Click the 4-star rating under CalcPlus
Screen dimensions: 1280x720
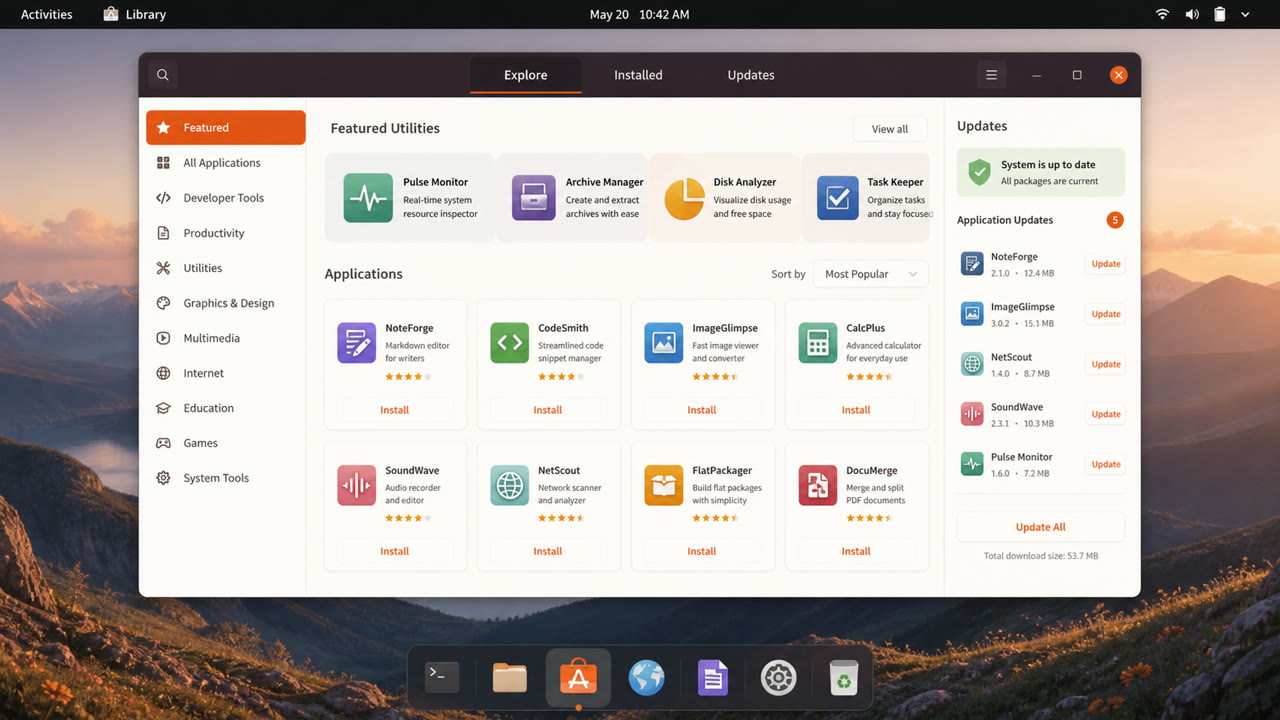tap(869, 377)
